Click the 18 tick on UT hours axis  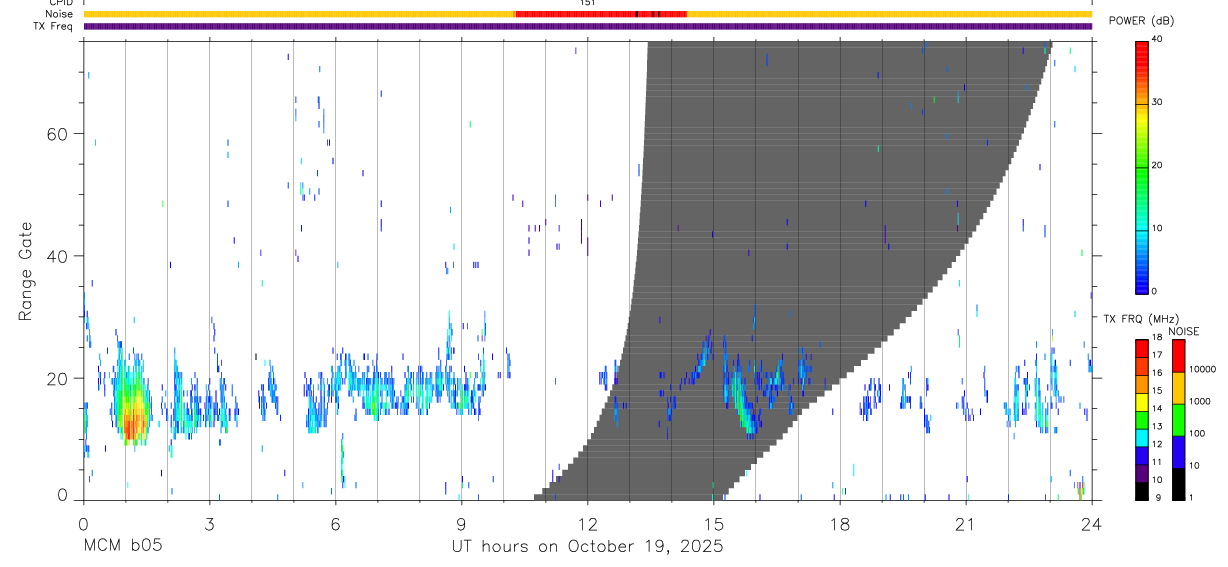pos(839,523)
